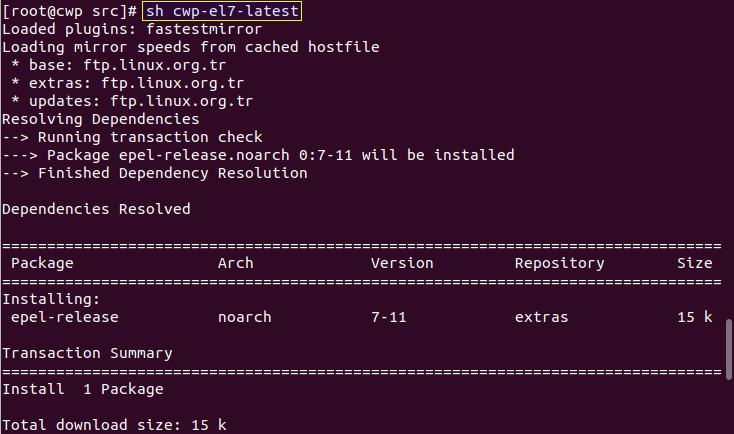Select the 'Dependencies Resolved' text

(96, 209)
